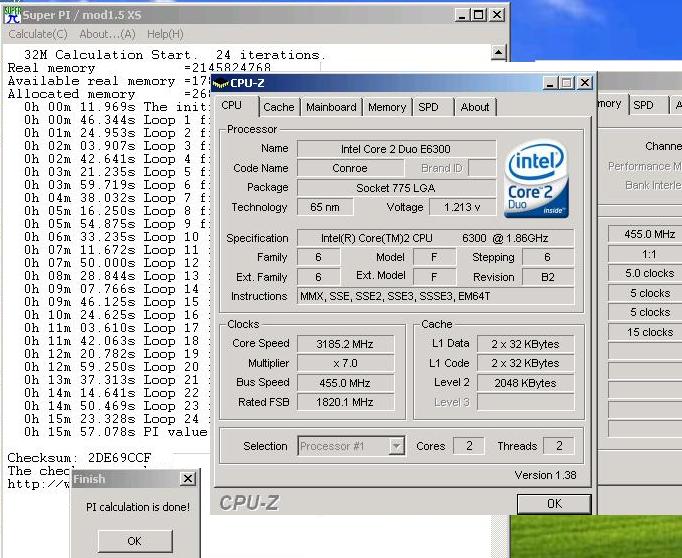Image resolution: width=682 pixels, height=558 pixels.
Task: Click the PI calculation is done! message
Action: click(x=138, y=507)
